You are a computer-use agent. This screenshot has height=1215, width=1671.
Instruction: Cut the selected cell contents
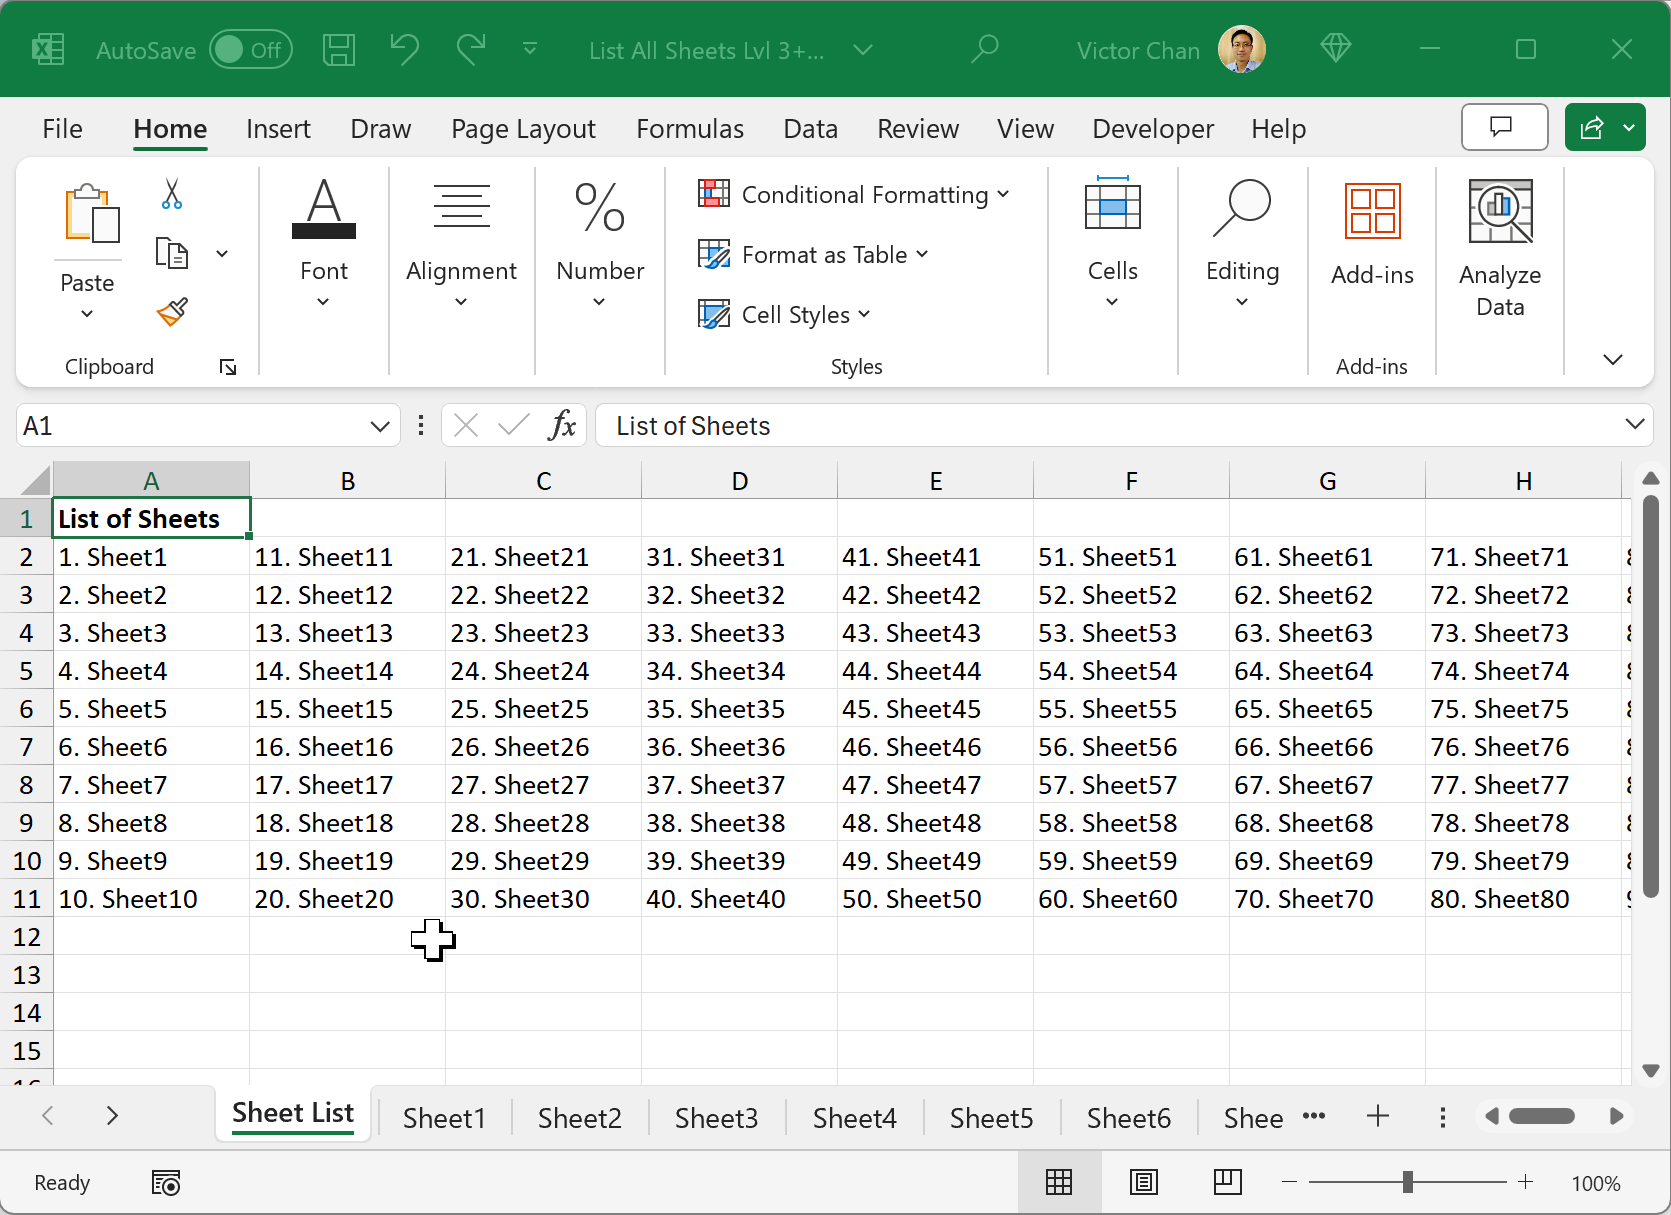pos(171,193)
